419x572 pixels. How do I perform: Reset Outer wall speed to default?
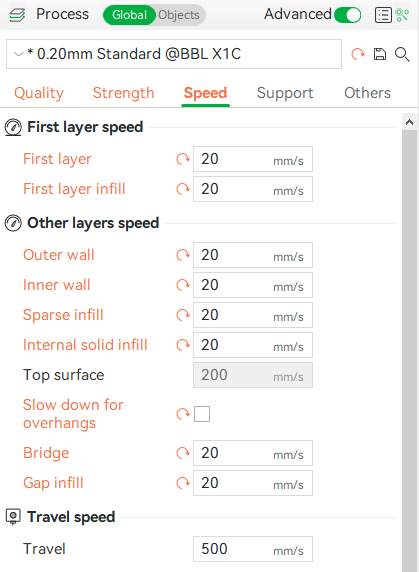pos(183,255)
